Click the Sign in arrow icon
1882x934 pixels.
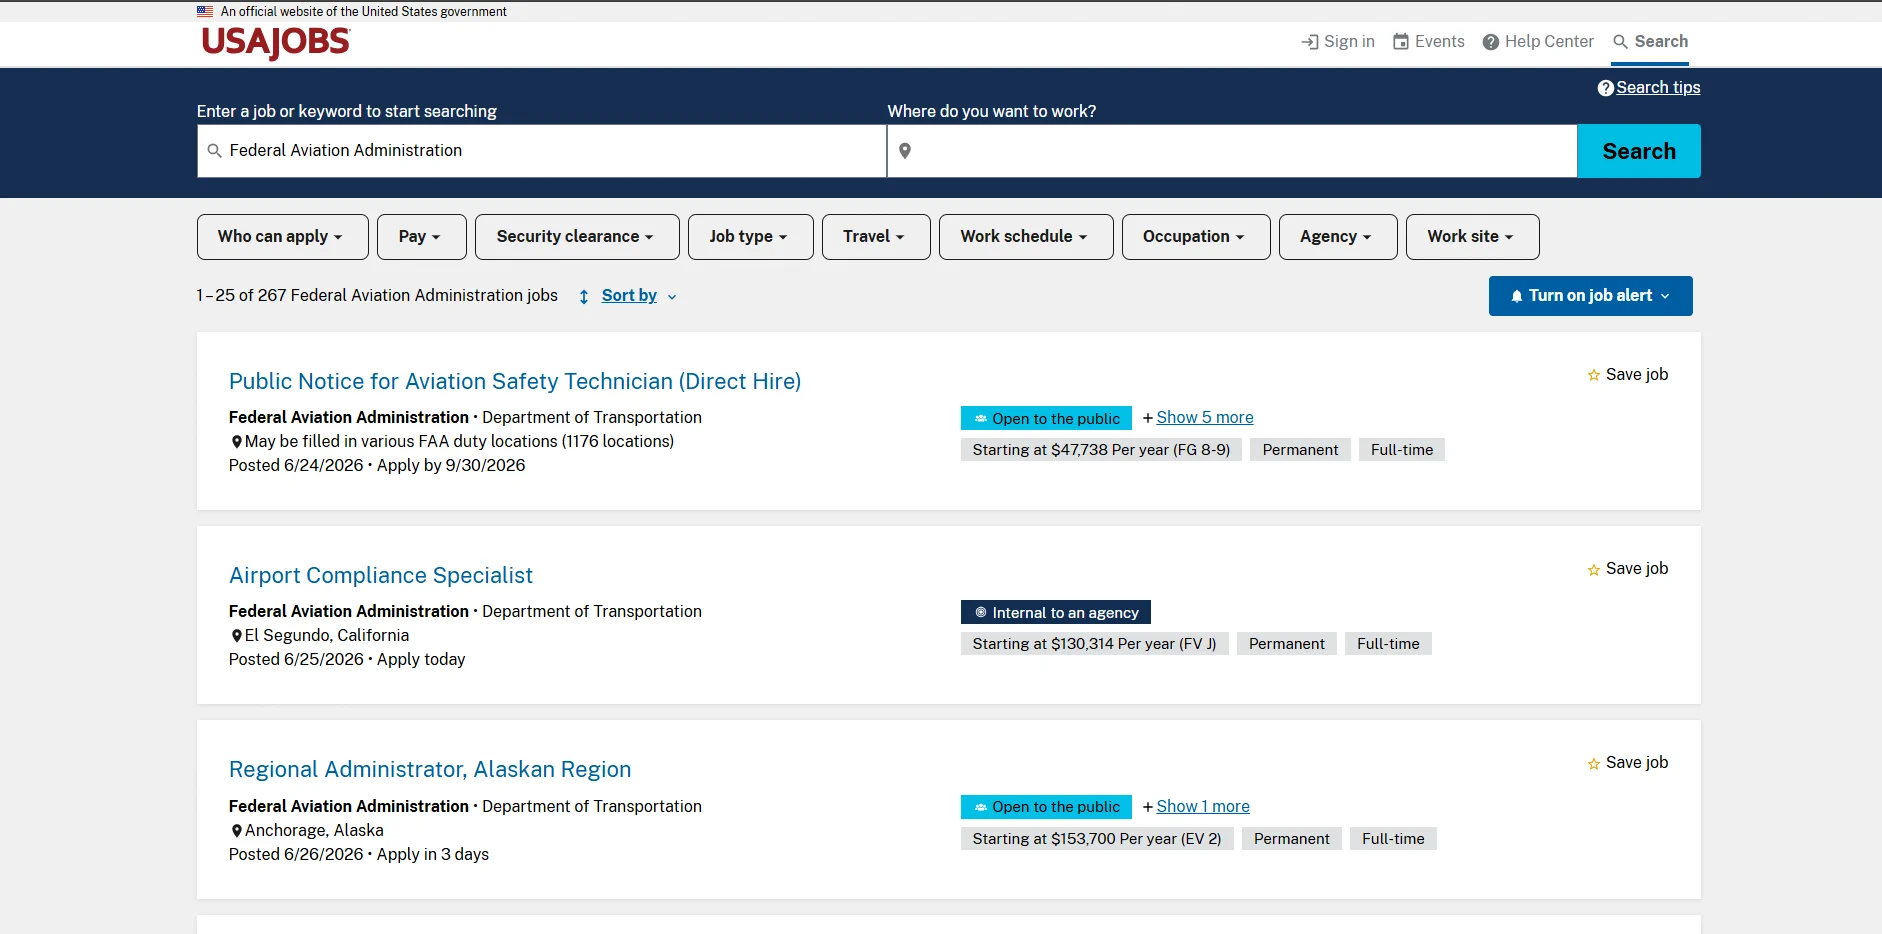point(1309,42)
